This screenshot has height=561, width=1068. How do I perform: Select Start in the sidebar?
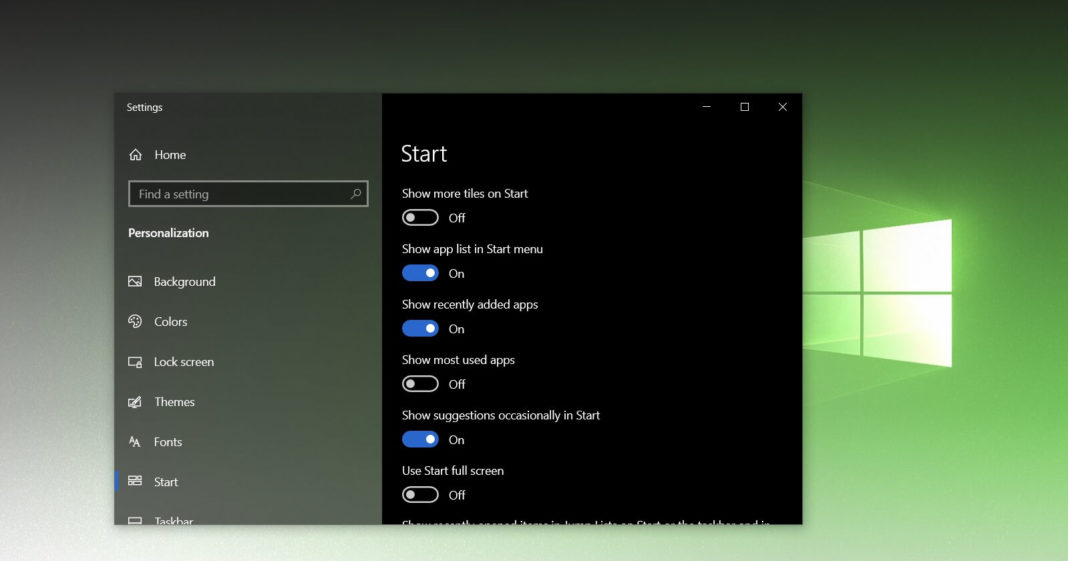(248, 481)
